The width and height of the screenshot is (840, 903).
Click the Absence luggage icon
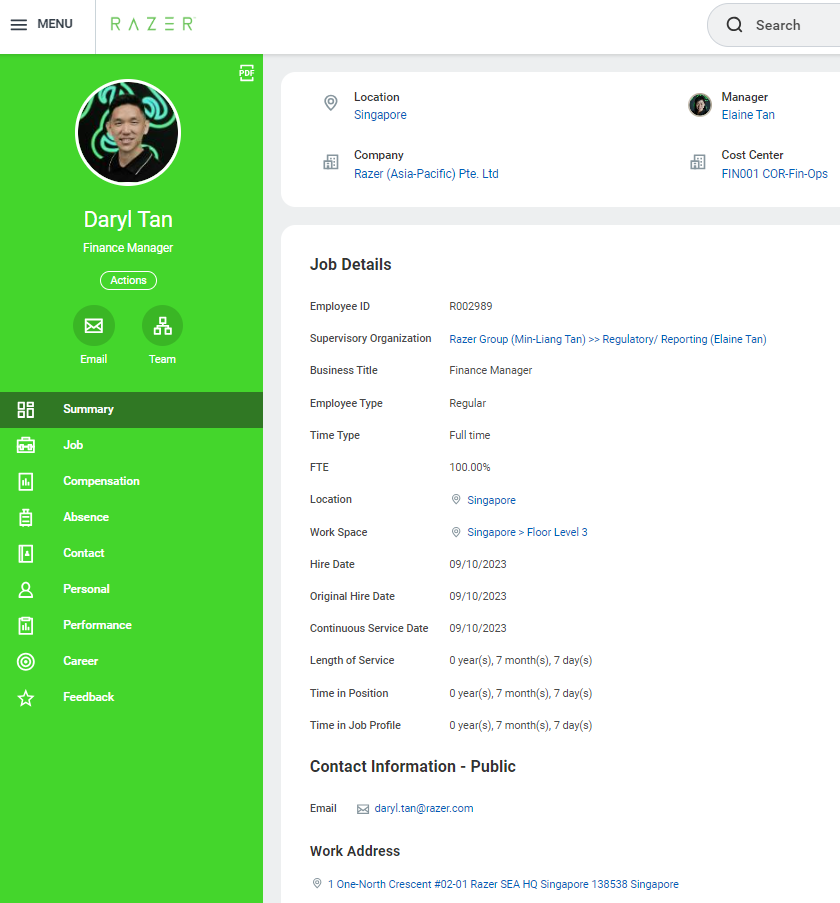[26, 517]
